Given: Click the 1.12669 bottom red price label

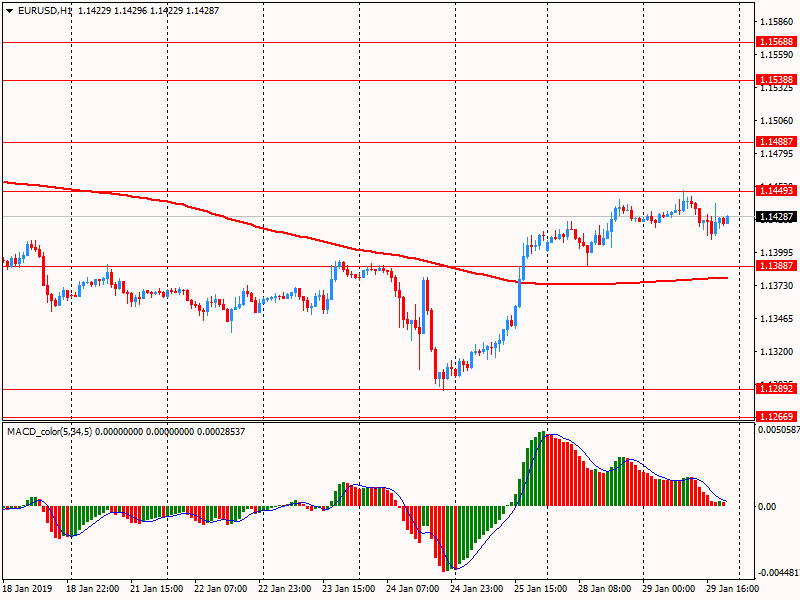Looking at the screenshot, I should point(776,416).
